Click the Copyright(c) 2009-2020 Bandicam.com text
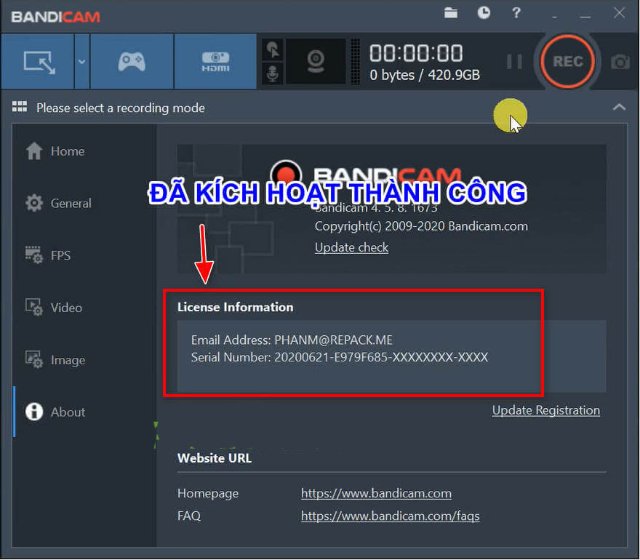The image size is (640, 560). [421, 226]
